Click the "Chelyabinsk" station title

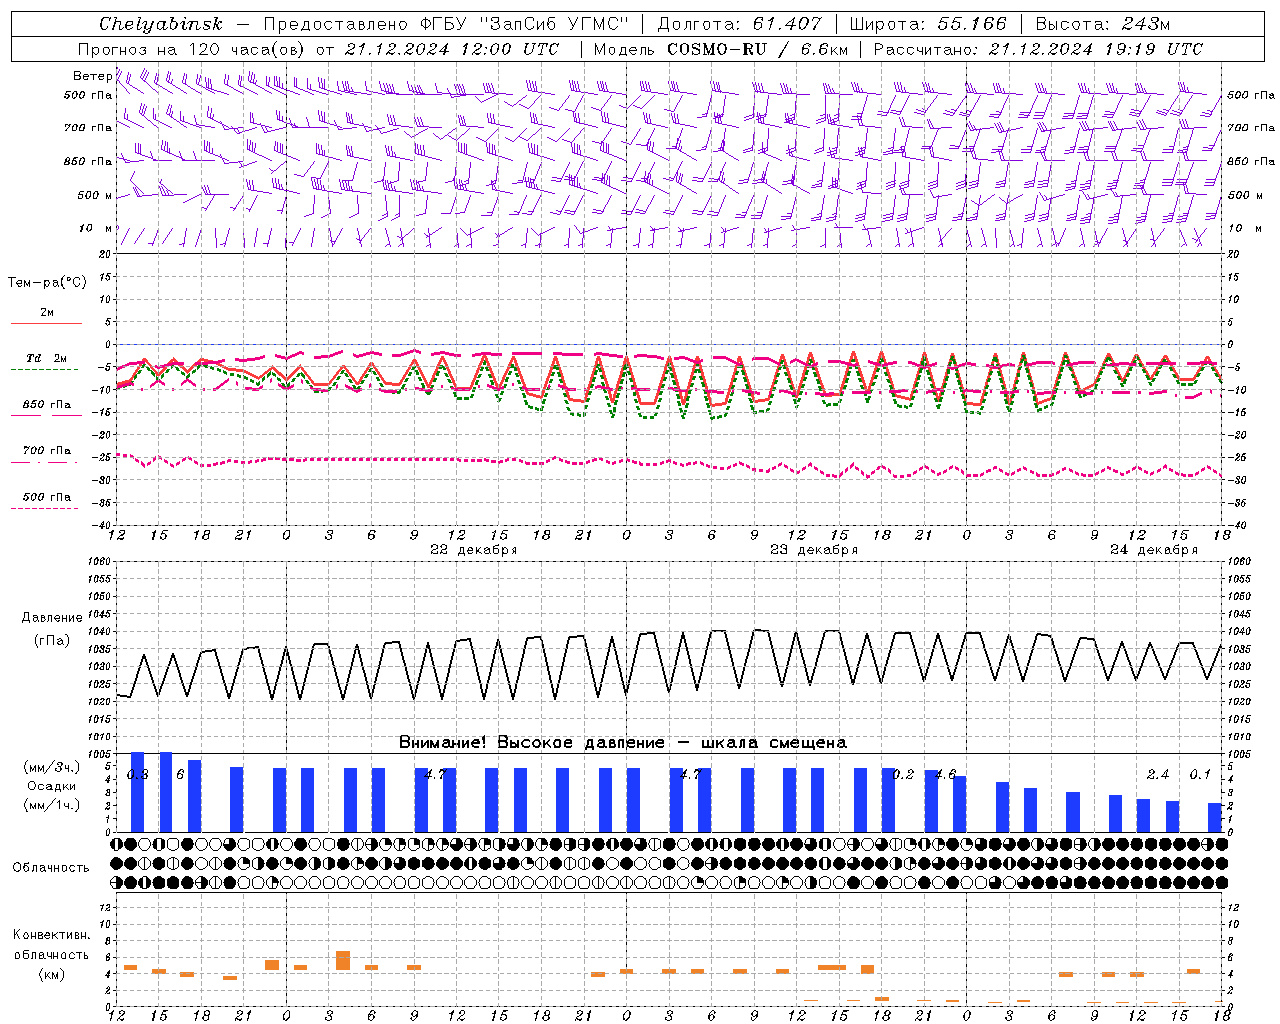[161, 24]
